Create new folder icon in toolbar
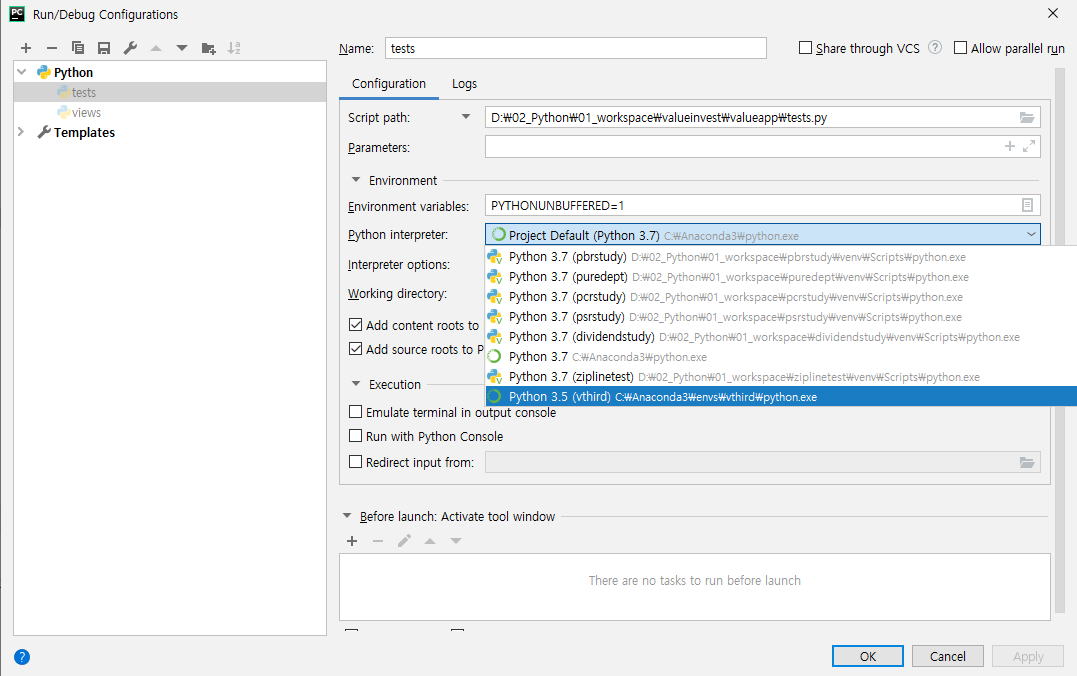 tap(208, 48)
